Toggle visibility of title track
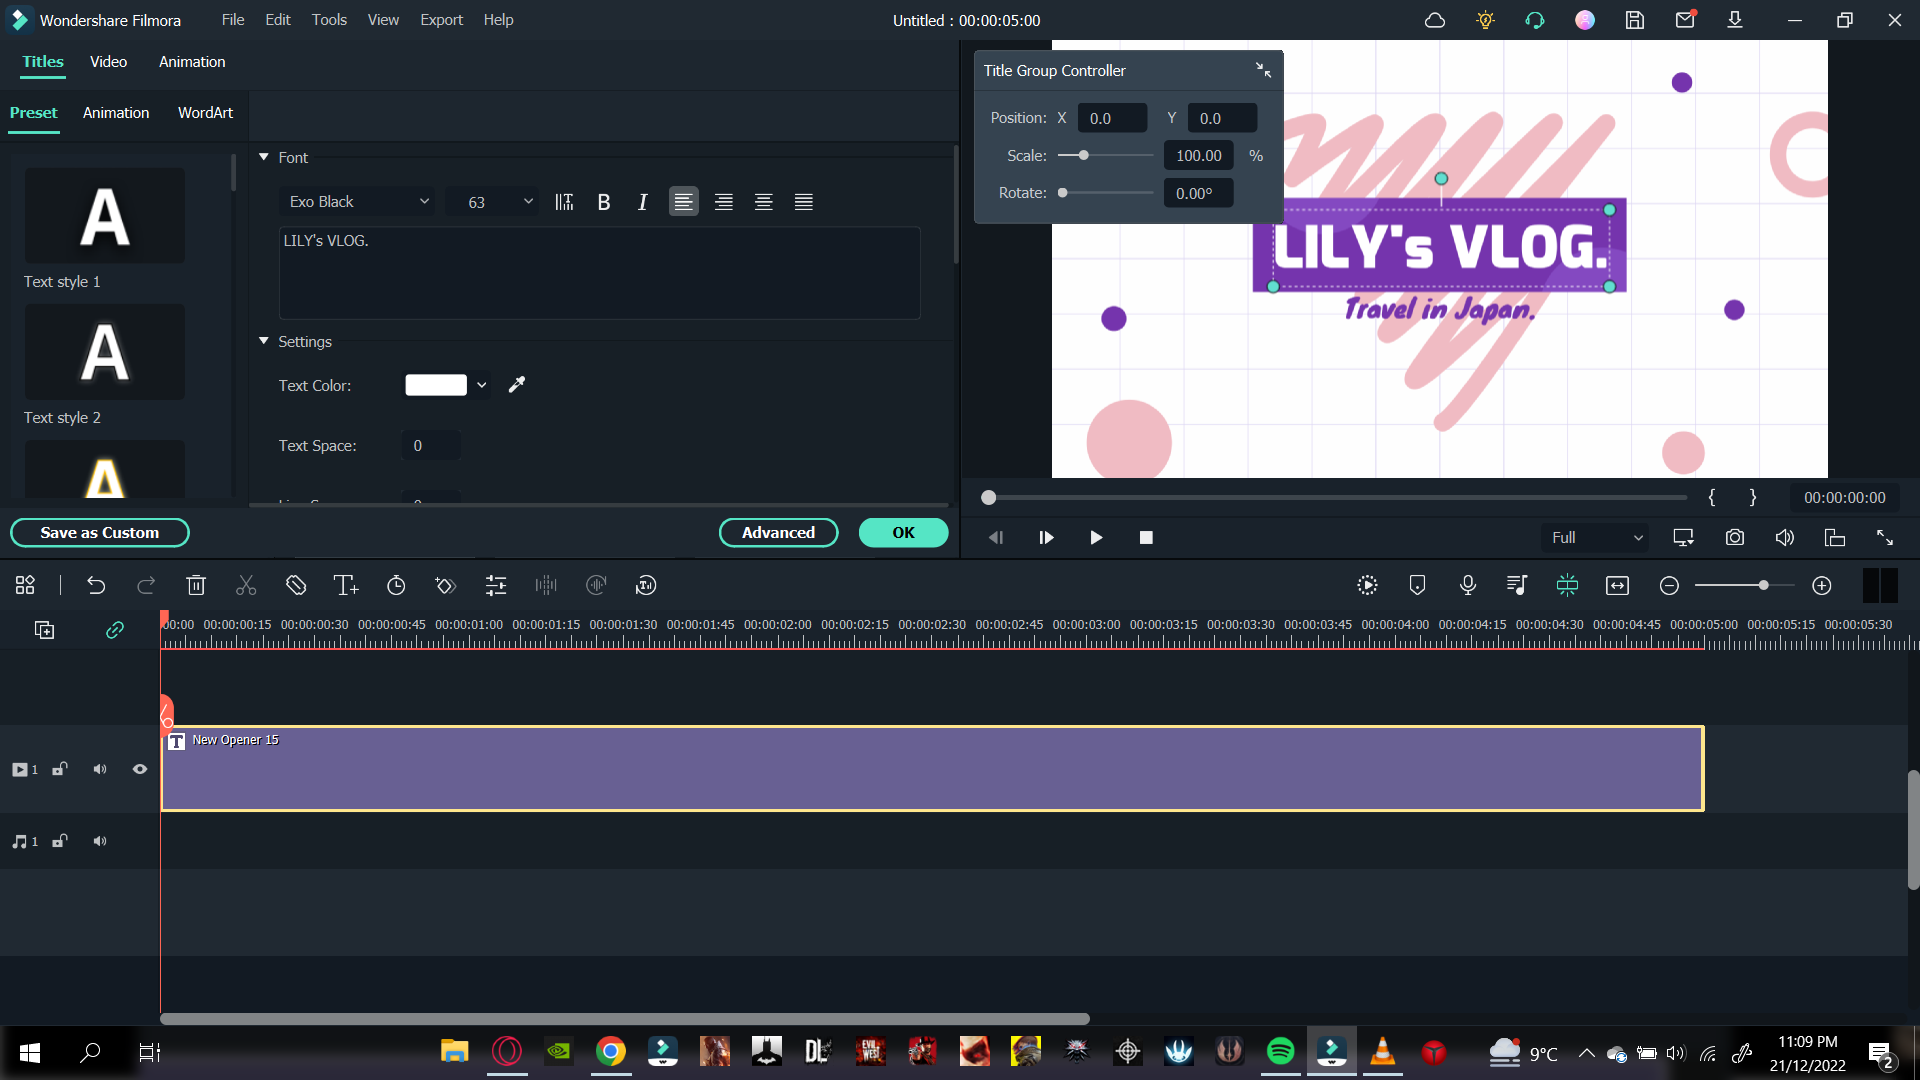The width and height of the screenshot is (1920, 1080). click(x=140, y=769)
